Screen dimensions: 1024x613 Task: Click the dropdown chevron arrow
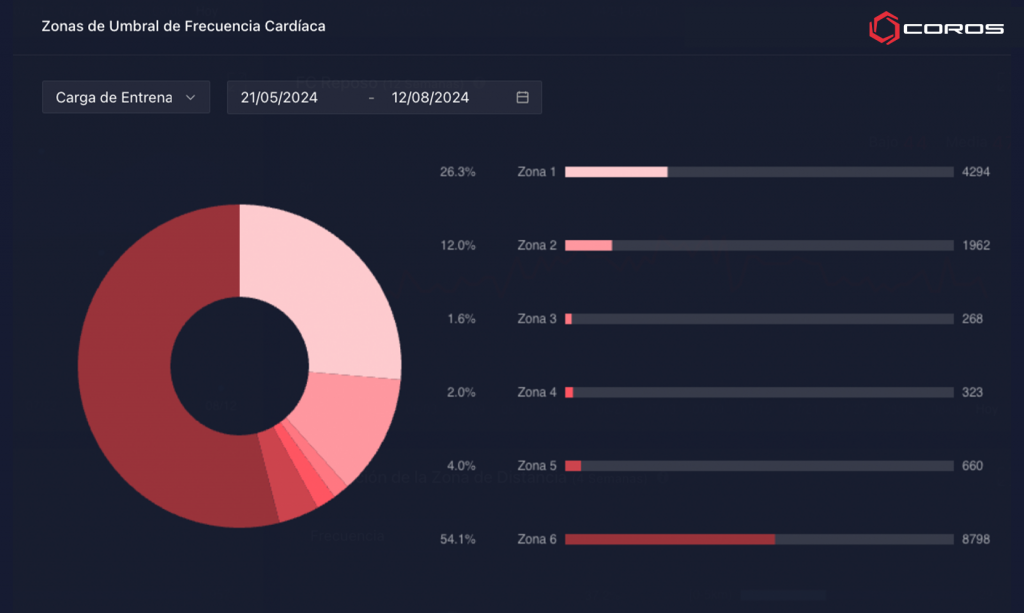pos(191,98)
